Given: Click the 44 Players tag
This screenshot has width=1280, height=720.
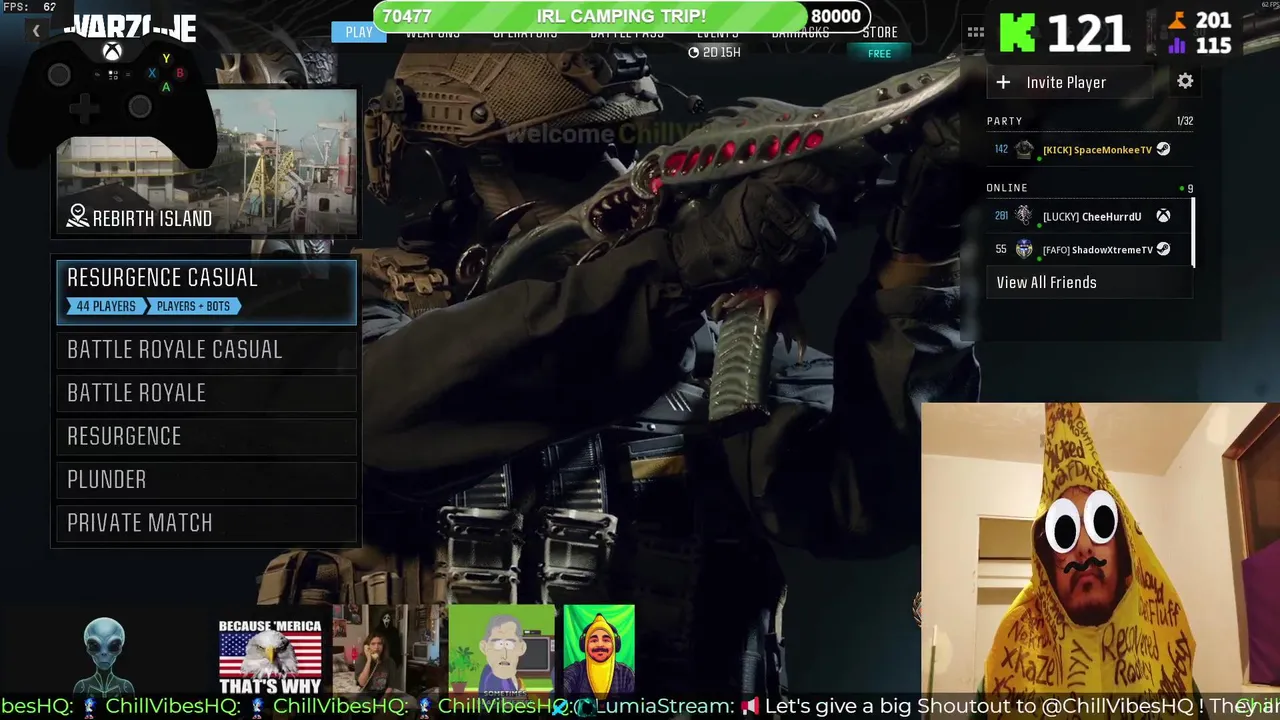Looking at the screenshot, I should (x=106, y=306).
